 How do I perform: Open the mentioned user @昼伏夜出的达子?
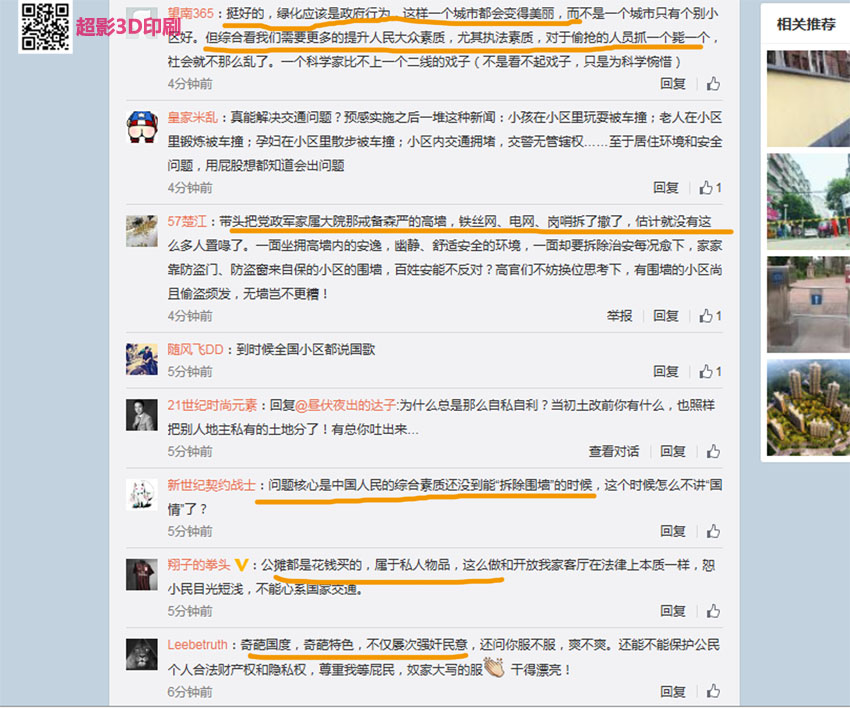coord(346,405)
